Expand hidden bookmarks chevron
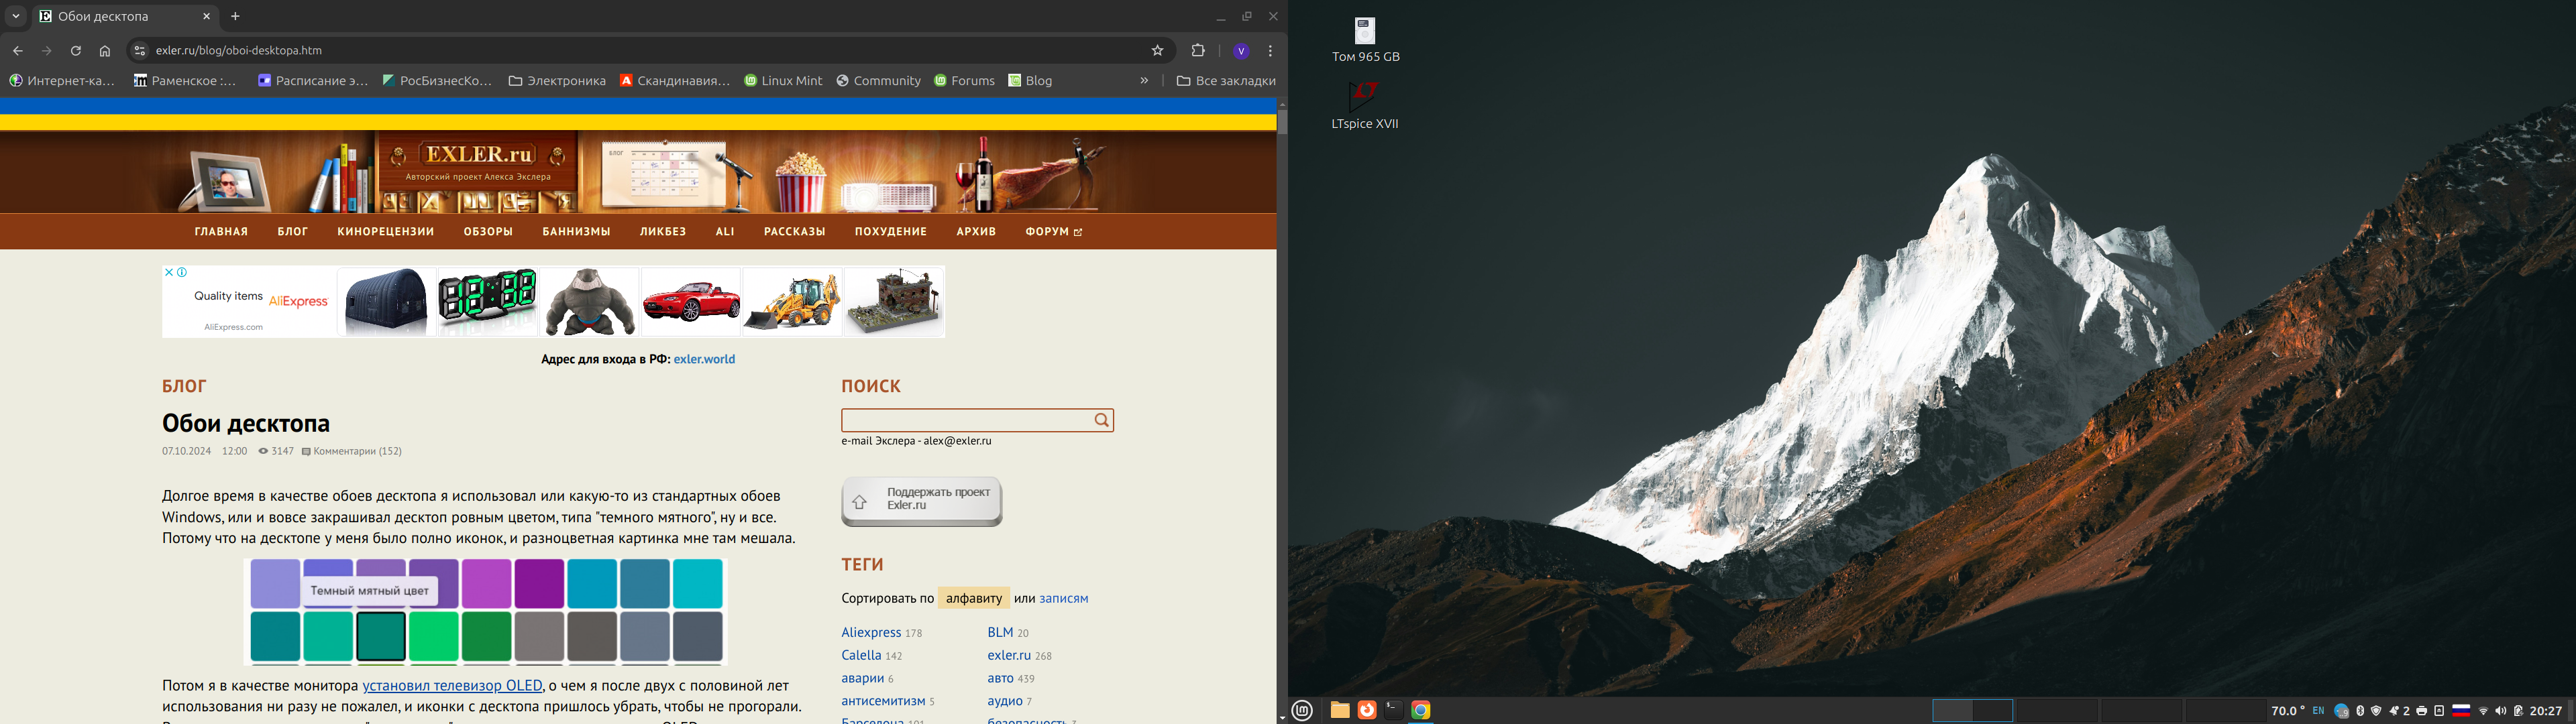This screenshot has height=724, width=2576. (1144, 80)
